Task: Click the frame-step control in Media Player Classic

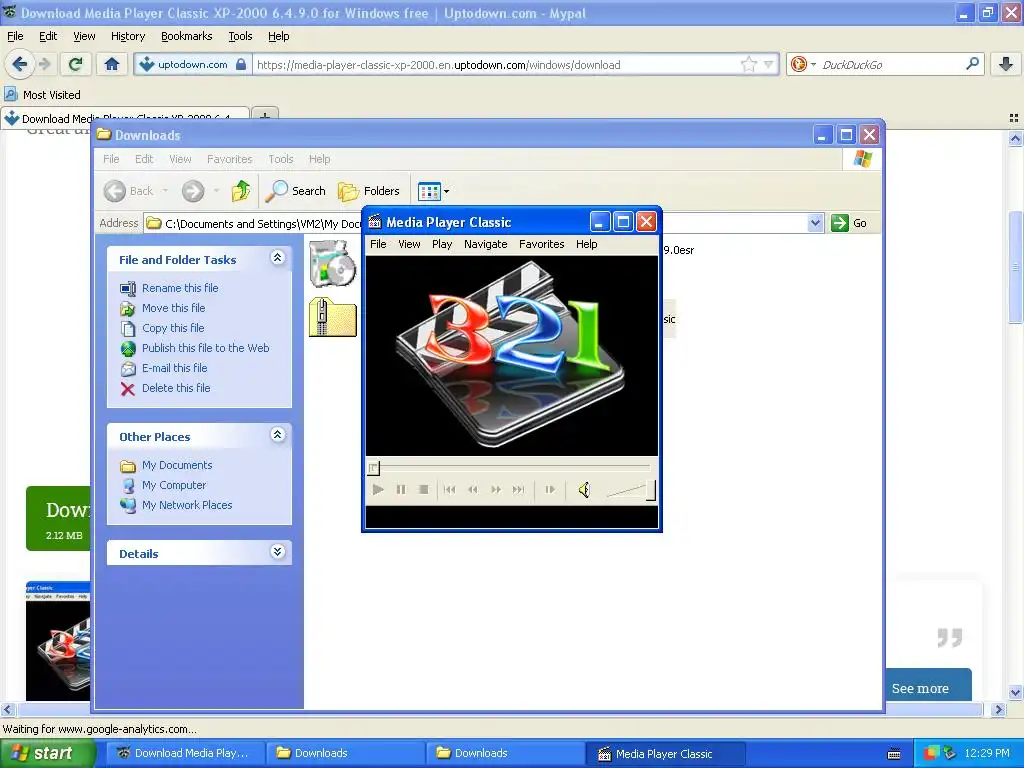Action: coord(550,489)
